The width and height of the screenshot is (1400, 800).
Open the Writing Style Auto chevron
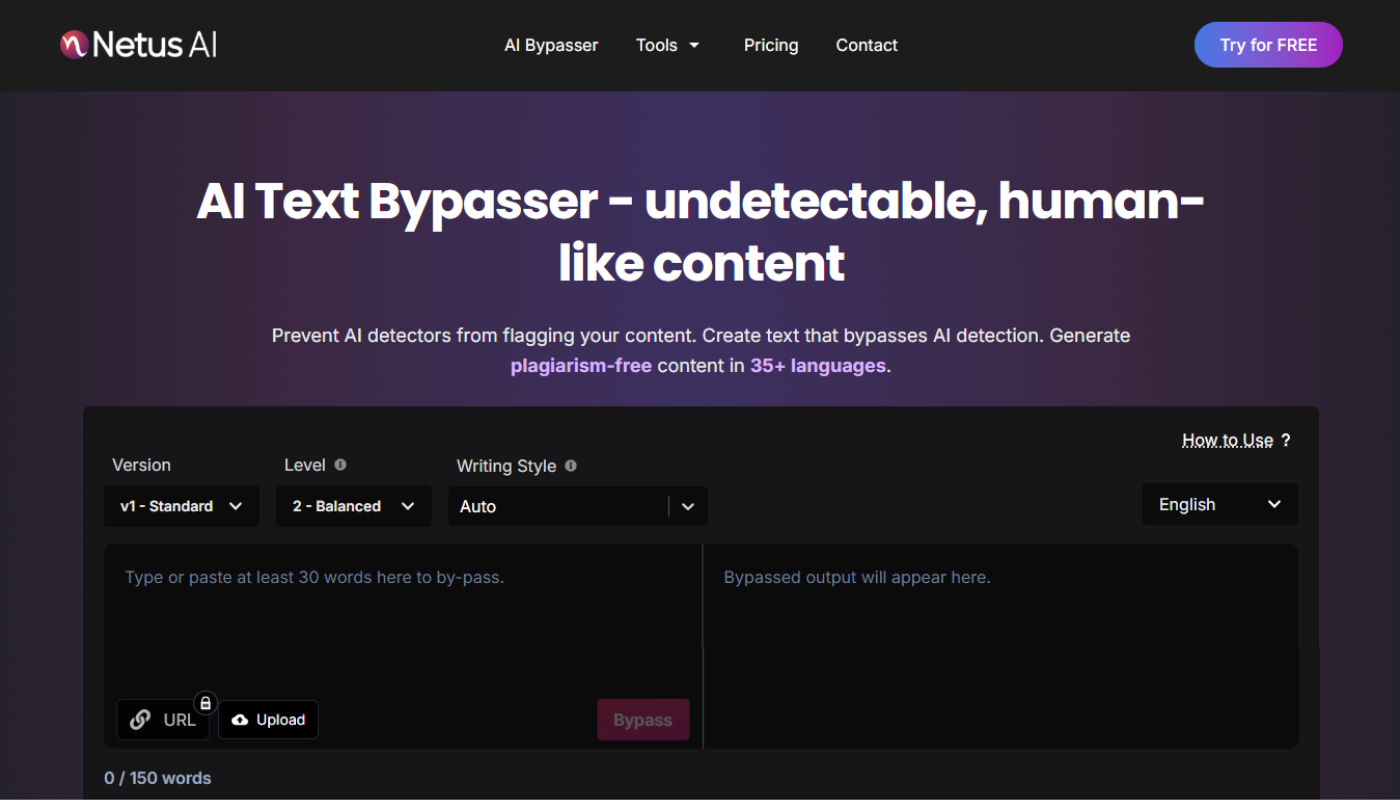point(688,507)
